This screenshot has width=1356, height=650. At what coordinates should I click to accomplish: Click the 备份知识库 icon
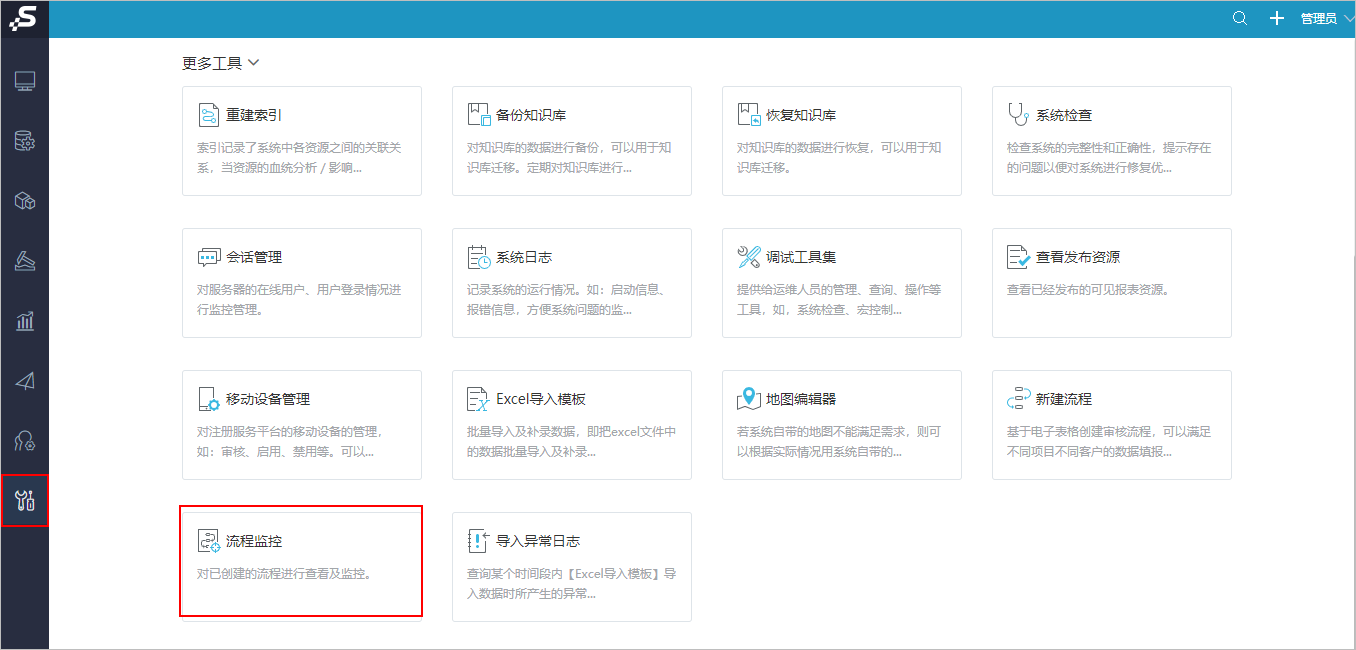tap(478, 115)
